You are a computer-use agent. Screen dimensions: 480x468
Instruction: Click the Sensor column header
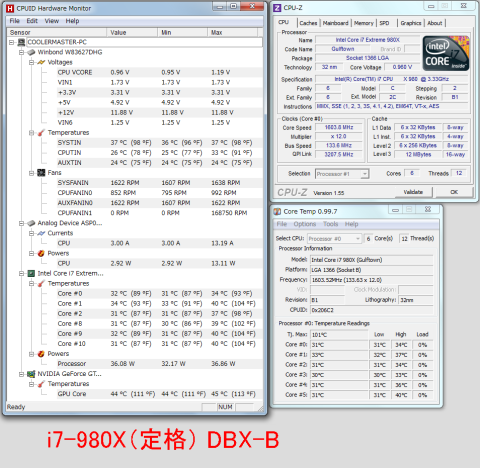point(57,32)
